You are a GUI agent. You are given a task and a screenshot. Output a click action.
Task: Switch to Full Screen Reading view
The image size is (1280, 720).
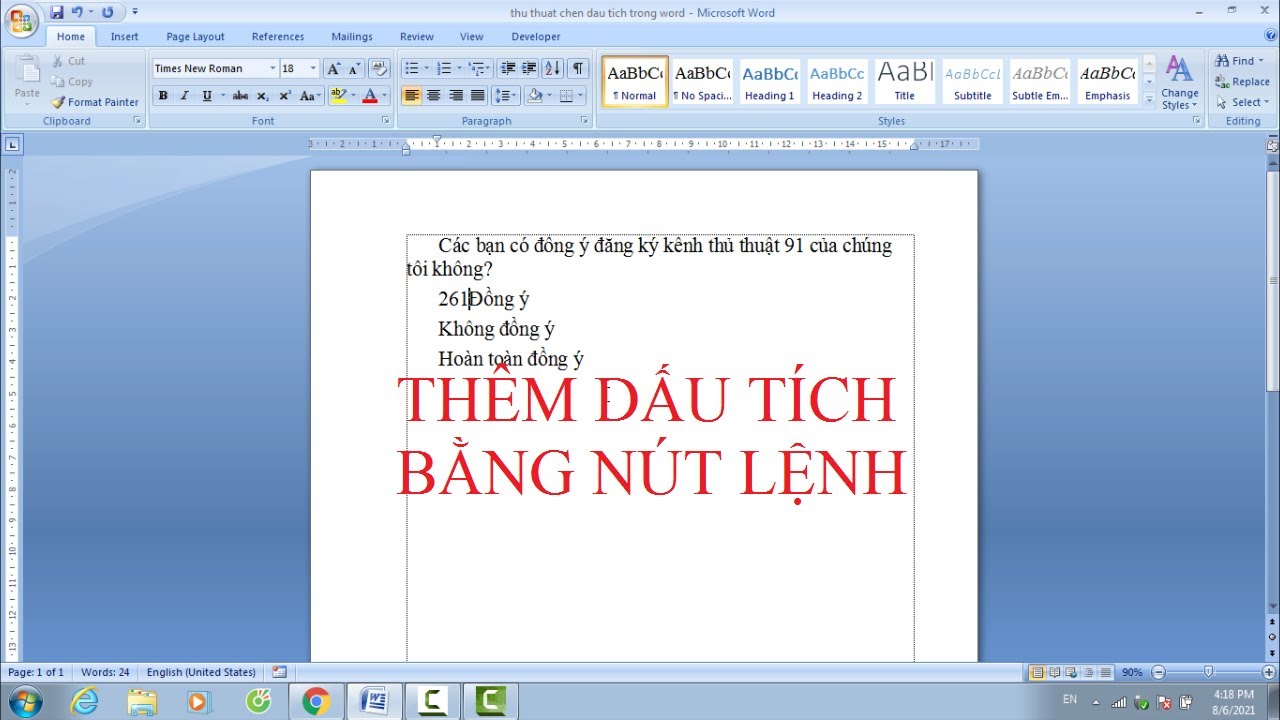(1054, 672)
